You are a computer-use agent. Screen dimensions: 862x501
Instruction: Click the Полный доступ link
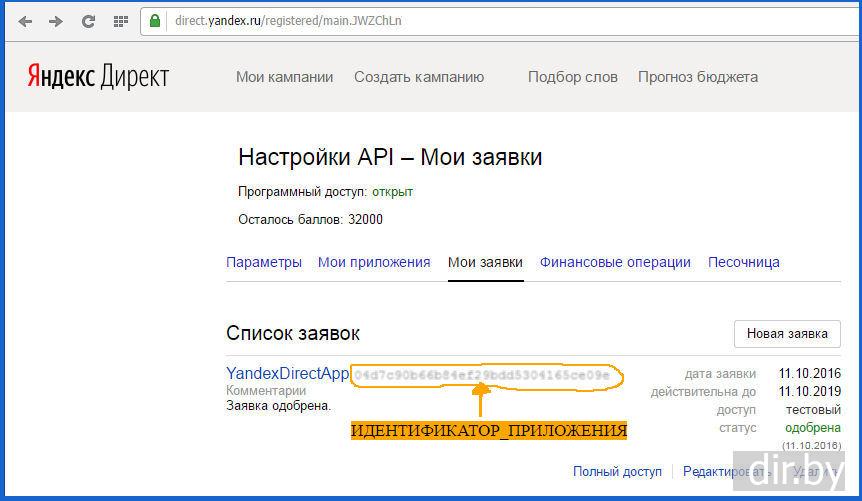pos(617,471)
